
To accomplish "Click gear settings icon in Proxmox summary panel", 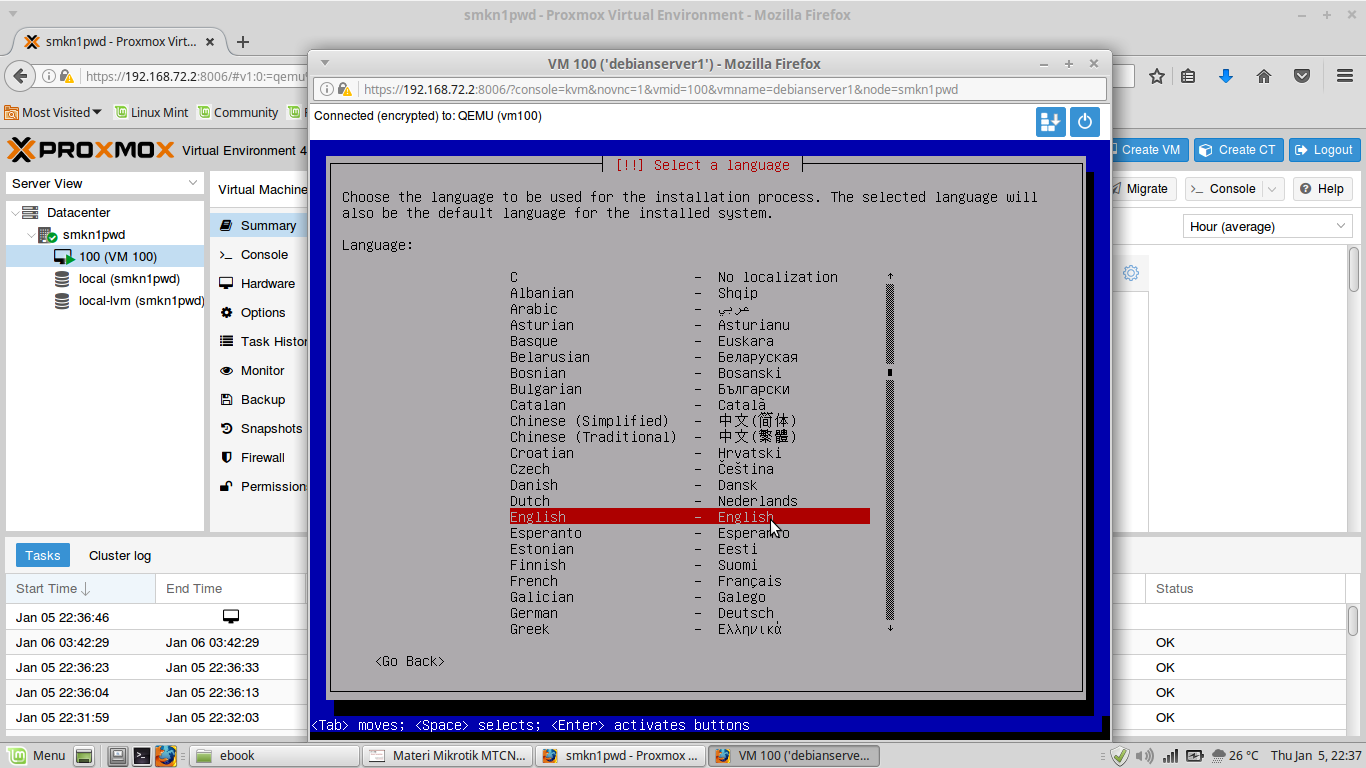I will pyautogui.click(x=1131, y=273).
